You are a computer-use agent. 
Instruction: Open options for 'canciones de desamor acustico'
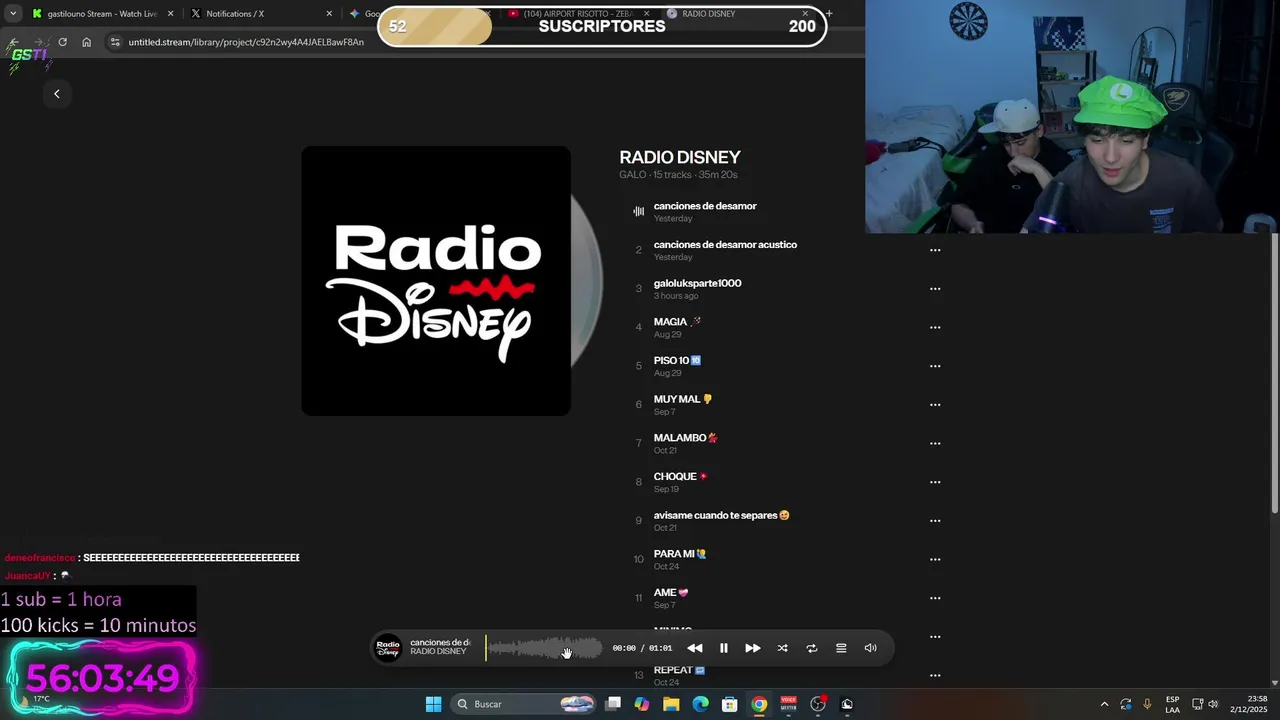[x=935, y=250]
